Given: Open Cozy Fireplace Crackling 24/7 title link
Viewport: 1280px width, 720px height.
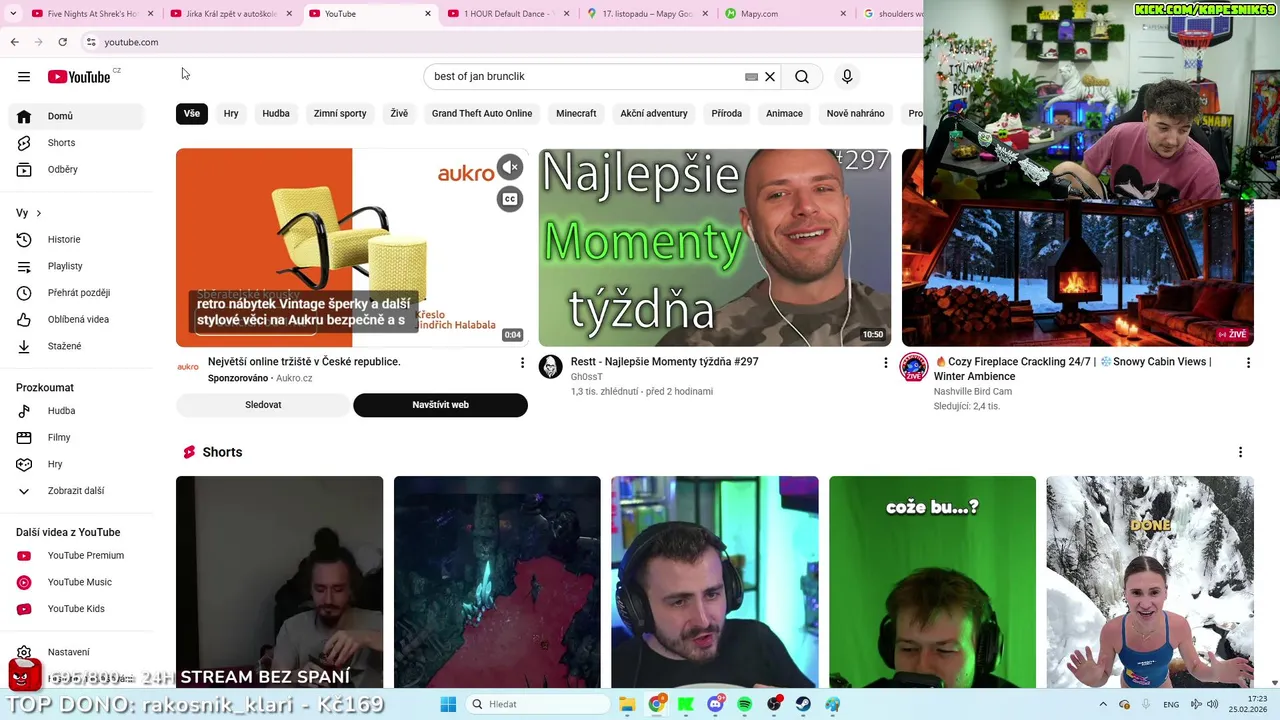Looking at the screenshot, I should (x=1073, y=369).
